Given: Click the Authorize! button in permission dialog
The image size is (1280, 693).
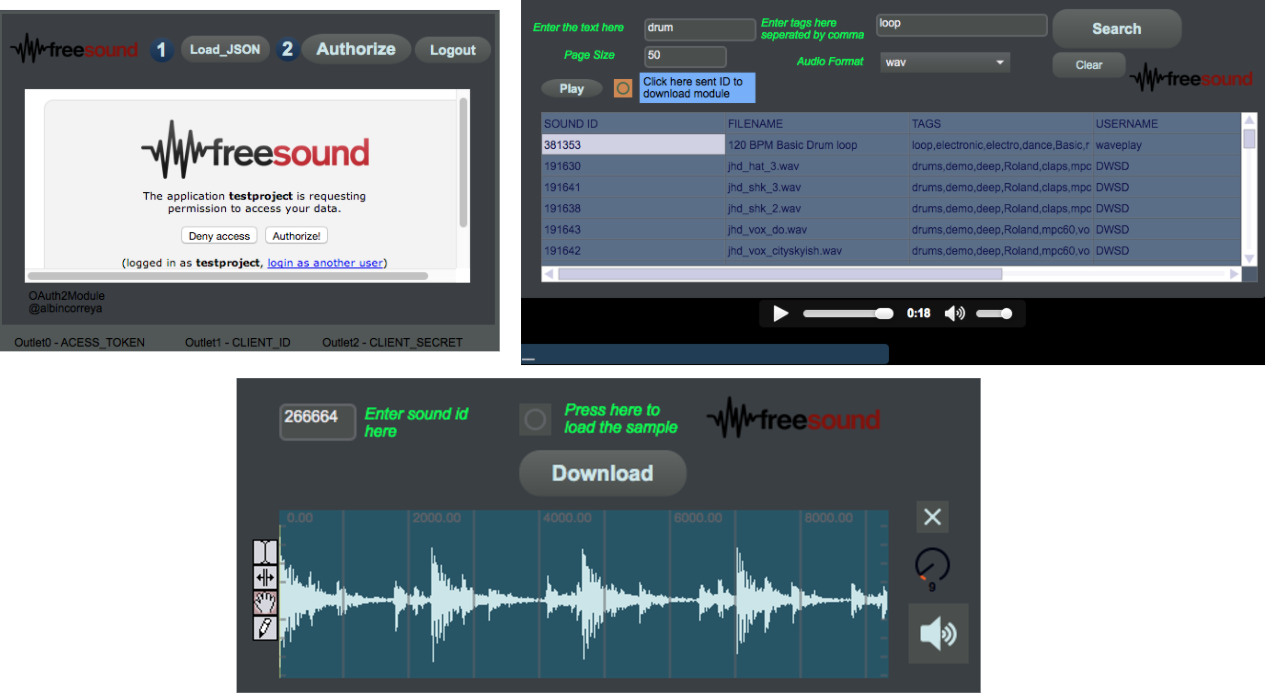Looking at the screenshot, I should click(297, 236).
